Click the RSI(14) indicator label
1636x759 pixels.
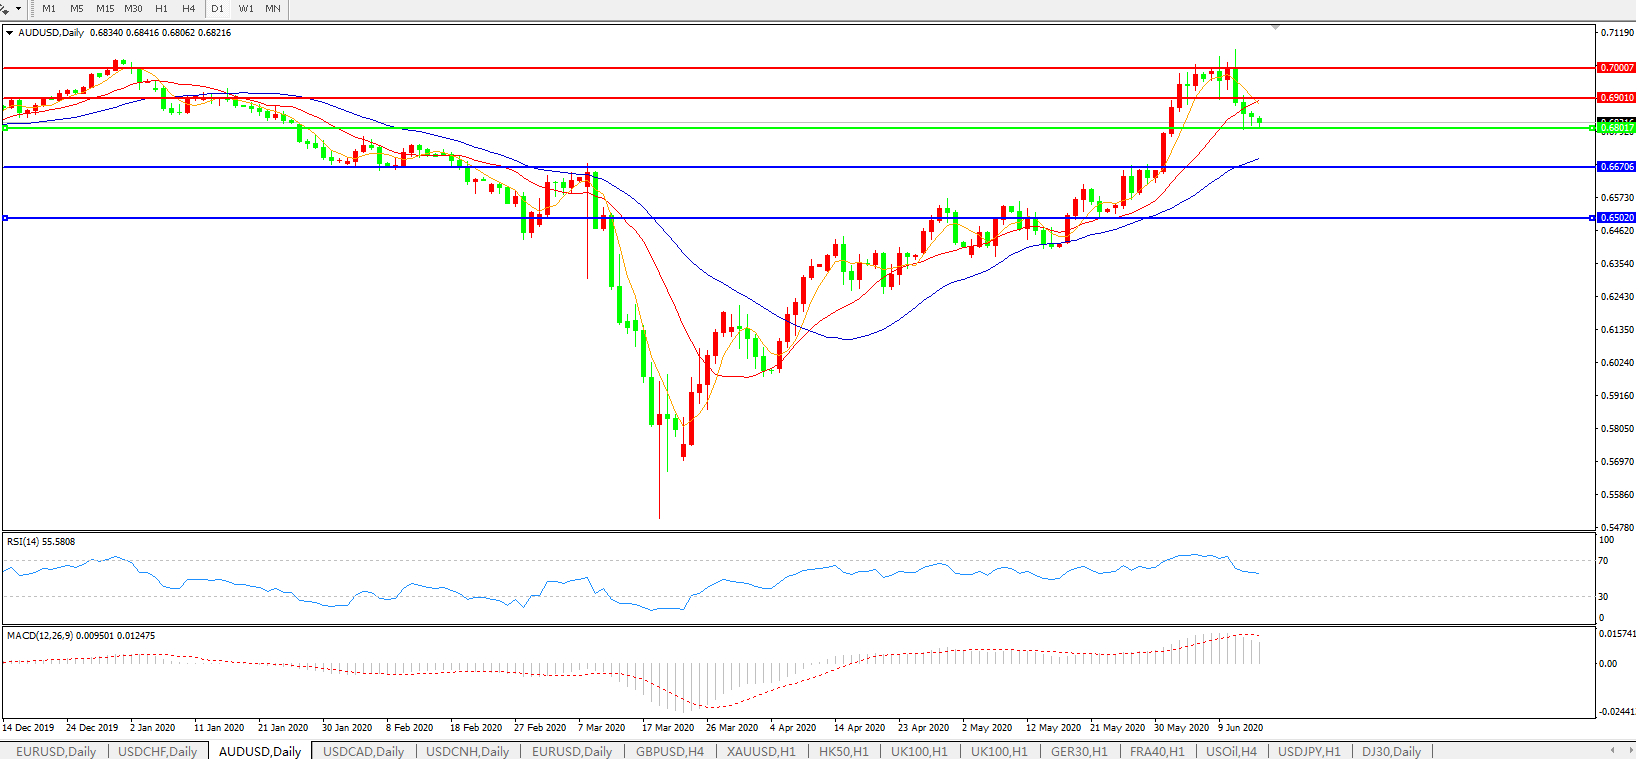click(x=40, y=542)
